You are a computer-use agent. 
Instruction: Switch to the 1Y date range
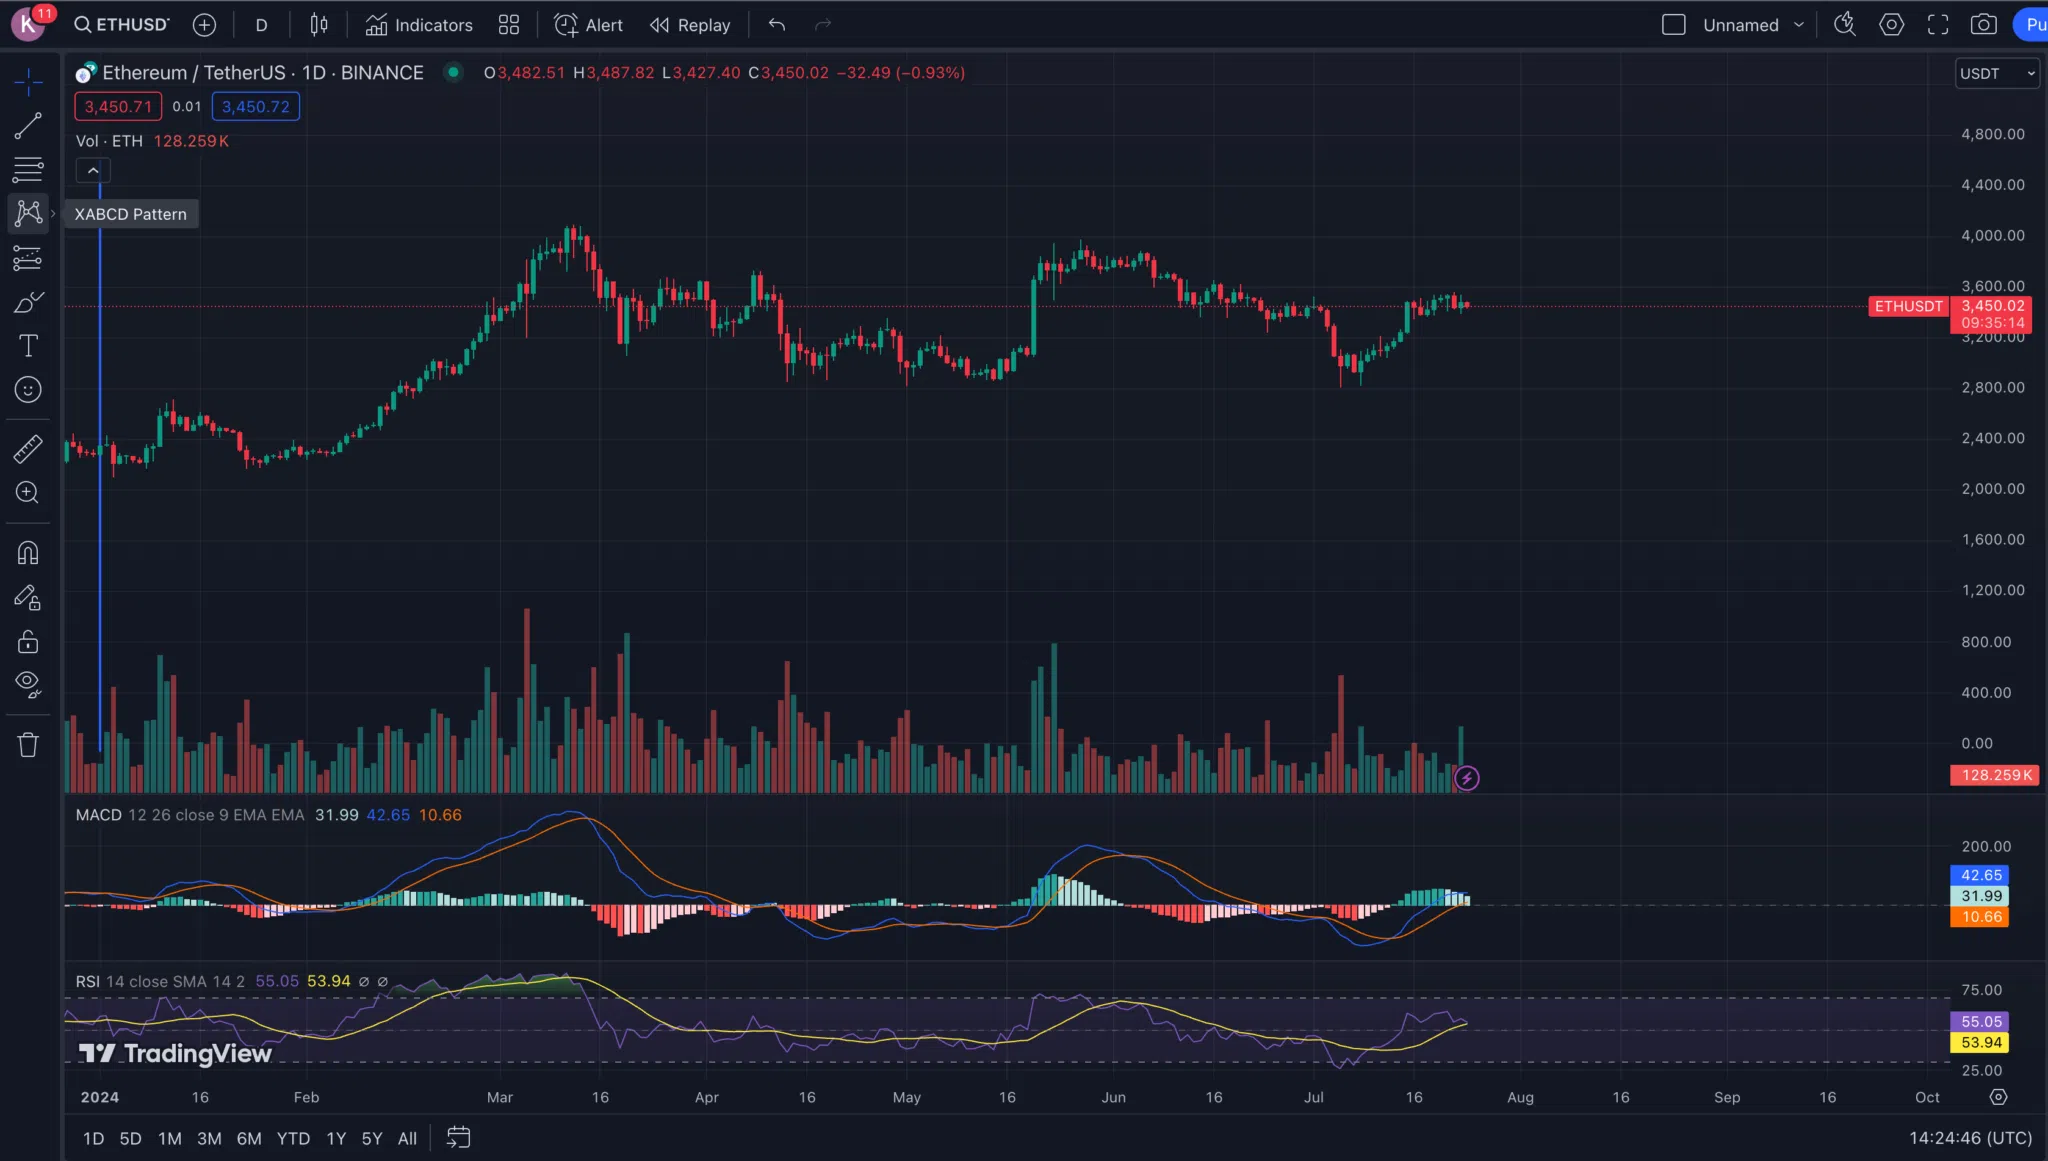click(336, 1138)
